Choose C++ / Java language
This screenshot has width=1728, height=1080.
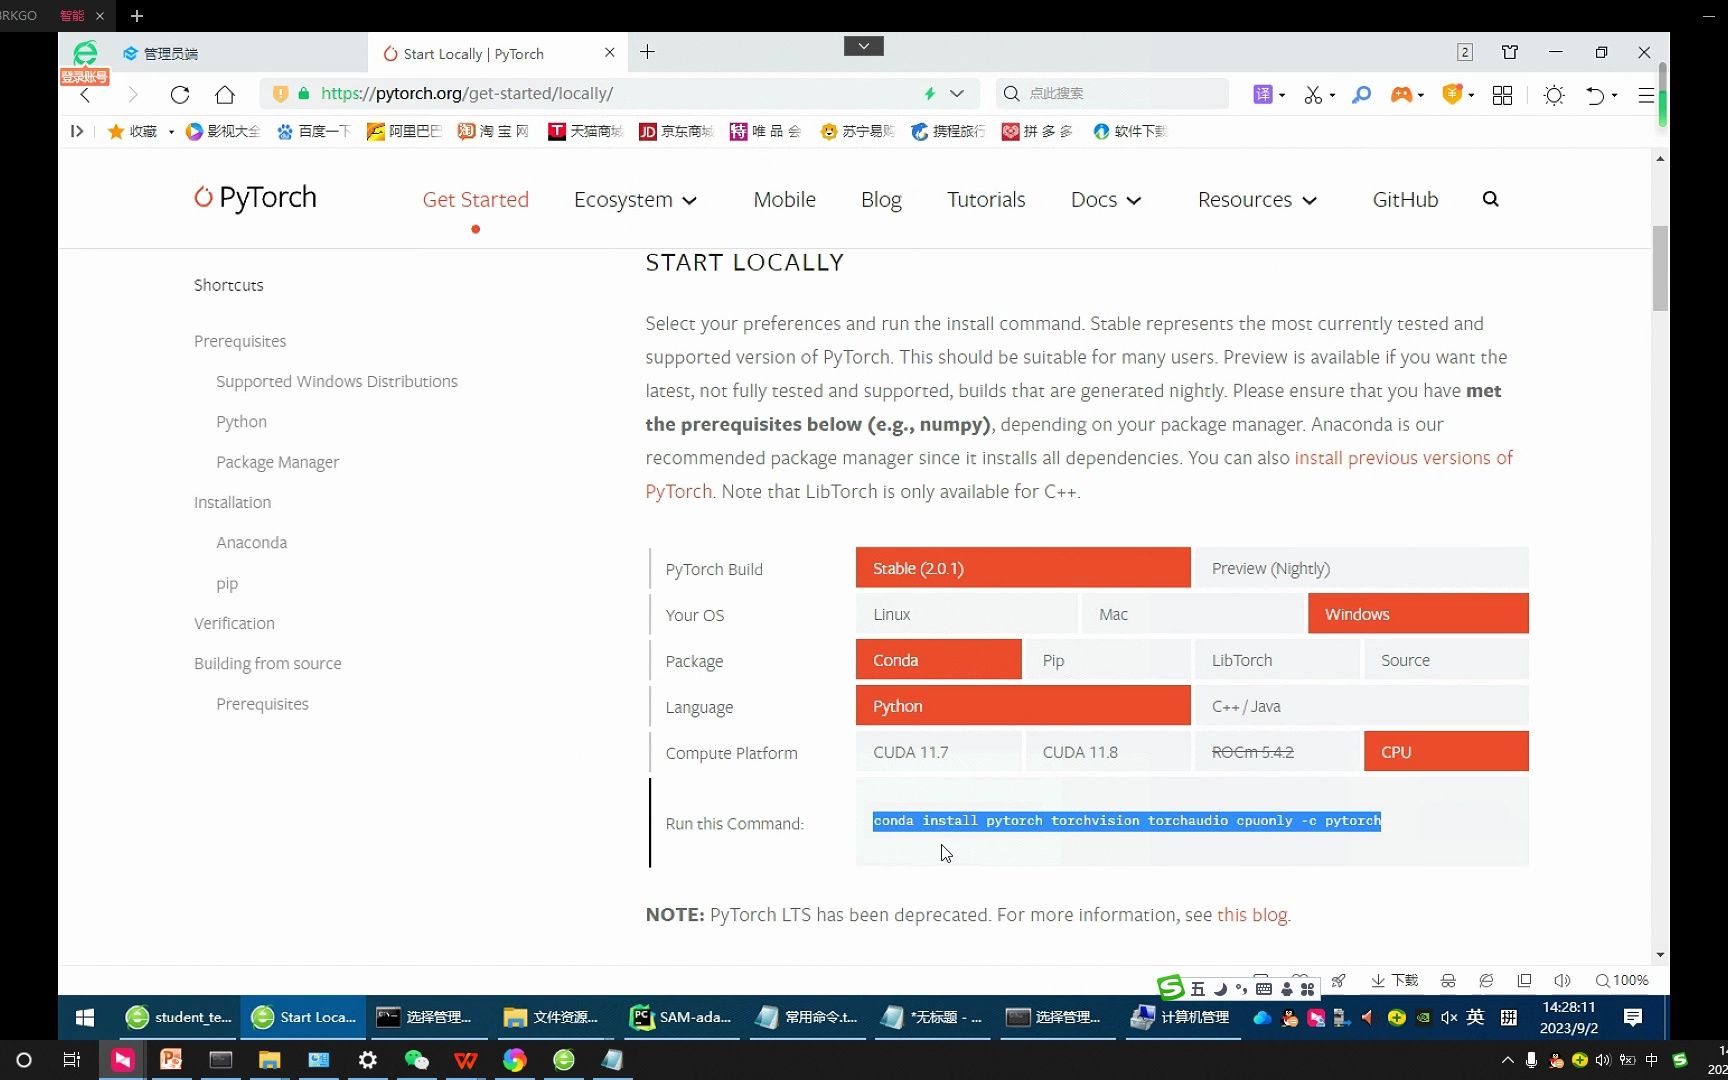(x=1361, y=706)
